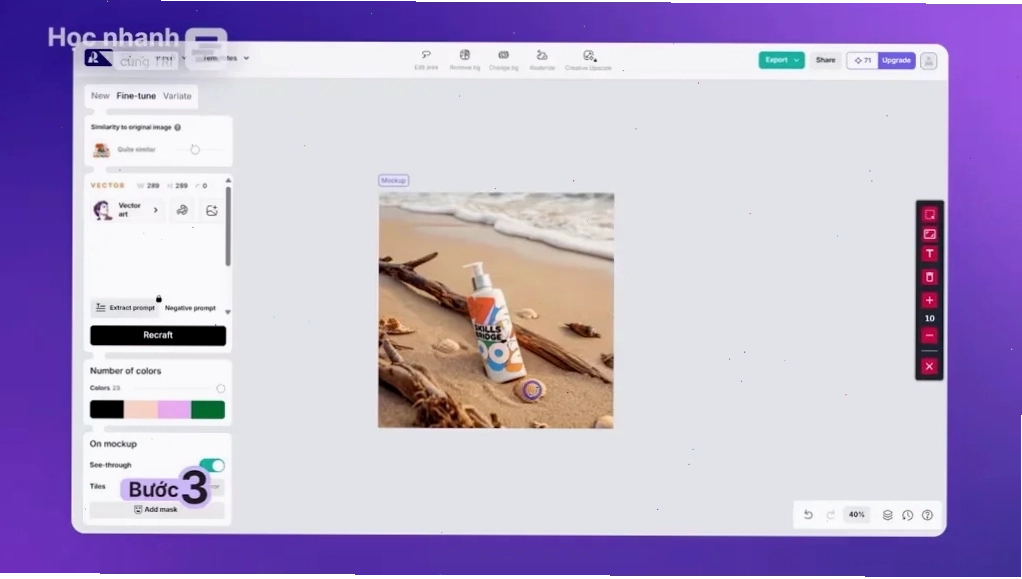Open the 40% zoom level menu
Screen dimensions: 1022x579
click(x=856, y=515)
